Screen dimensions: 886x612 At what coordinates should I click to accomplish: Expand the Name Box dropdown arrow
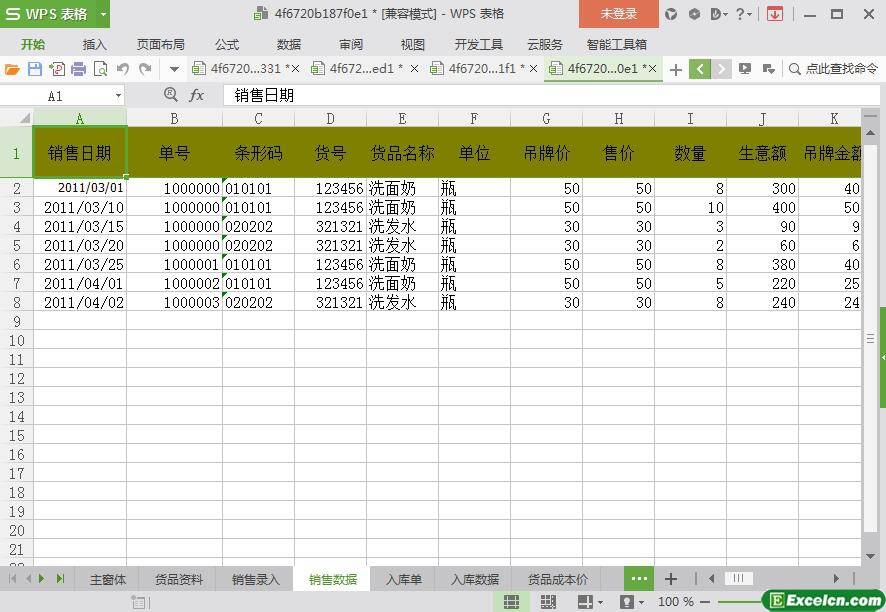(118, 96)
